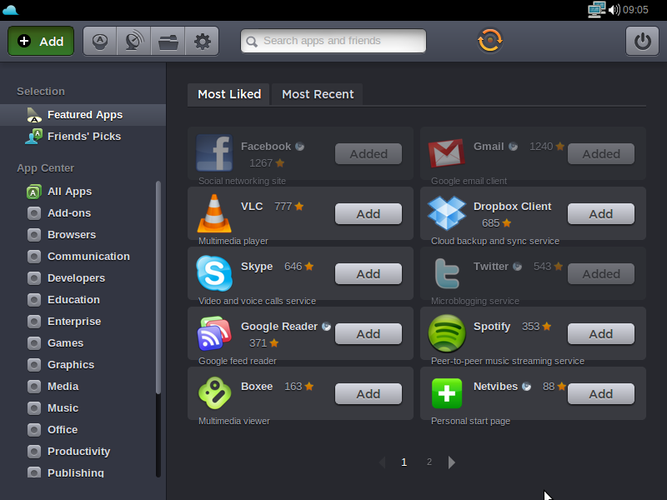This screenshot has height=500, width=667.
Task: Click the next page arrow
Action: (x=452, y=462)
